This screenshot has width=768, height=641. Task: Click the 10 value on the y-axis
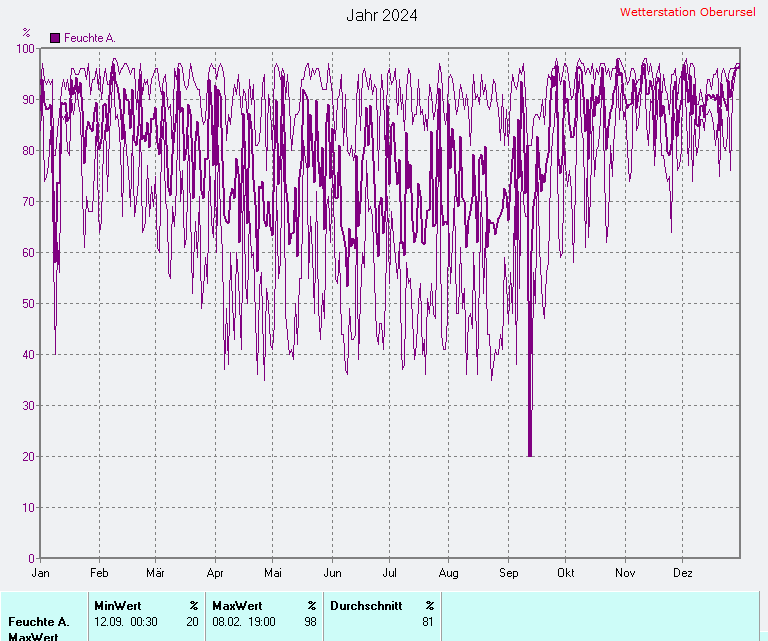(28, 507)
